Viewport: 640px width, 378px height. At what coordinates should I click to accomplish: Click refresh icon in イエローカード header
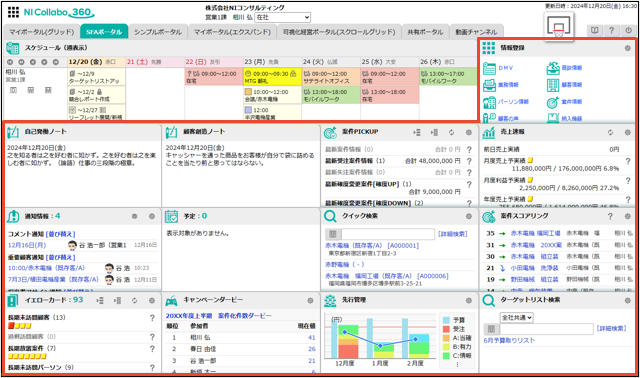(134, 300)
